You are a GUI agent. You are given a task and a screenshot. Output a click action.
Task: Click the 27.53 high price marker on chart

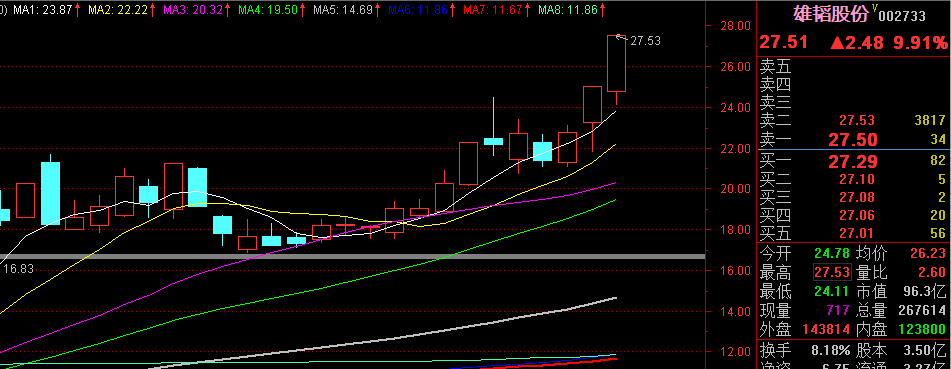pyautogui.click(x=645, y=41)
